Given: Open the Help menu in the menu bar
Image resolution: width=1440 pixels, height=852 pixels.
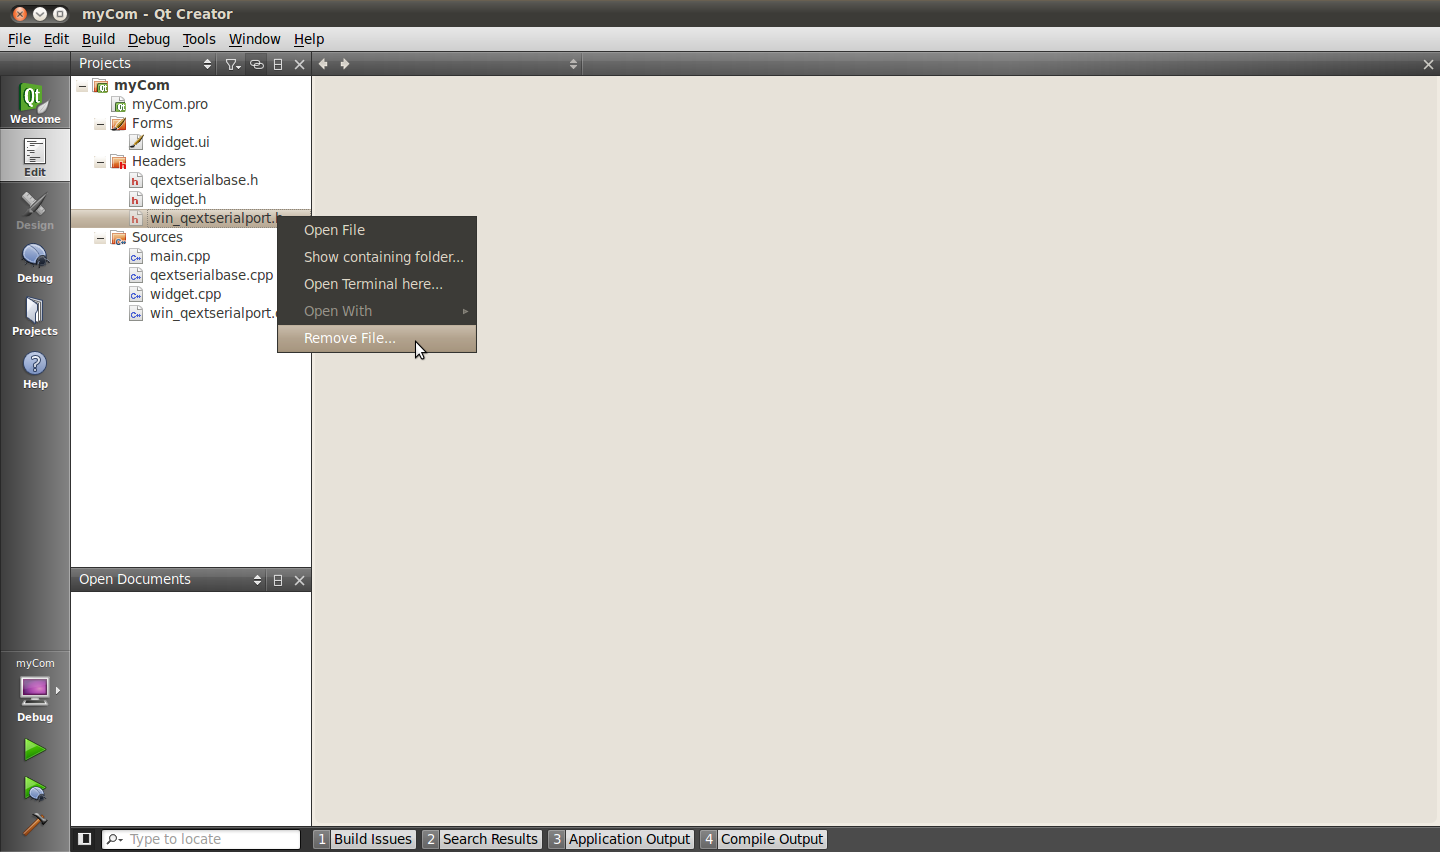Looking at the screenshot, I should click(x=309, y=39).
